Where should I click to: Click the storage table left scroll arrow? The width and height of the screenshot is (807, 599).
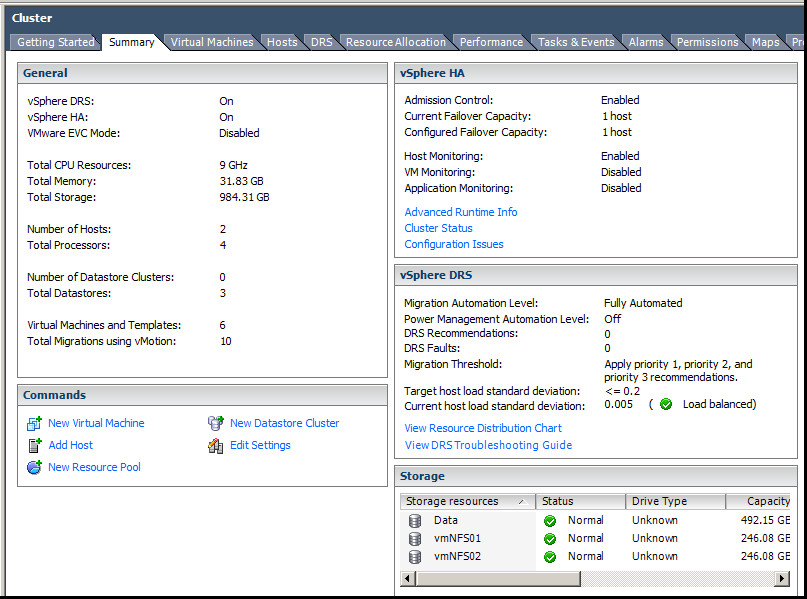pyautogui.click(x=408, y=578)
